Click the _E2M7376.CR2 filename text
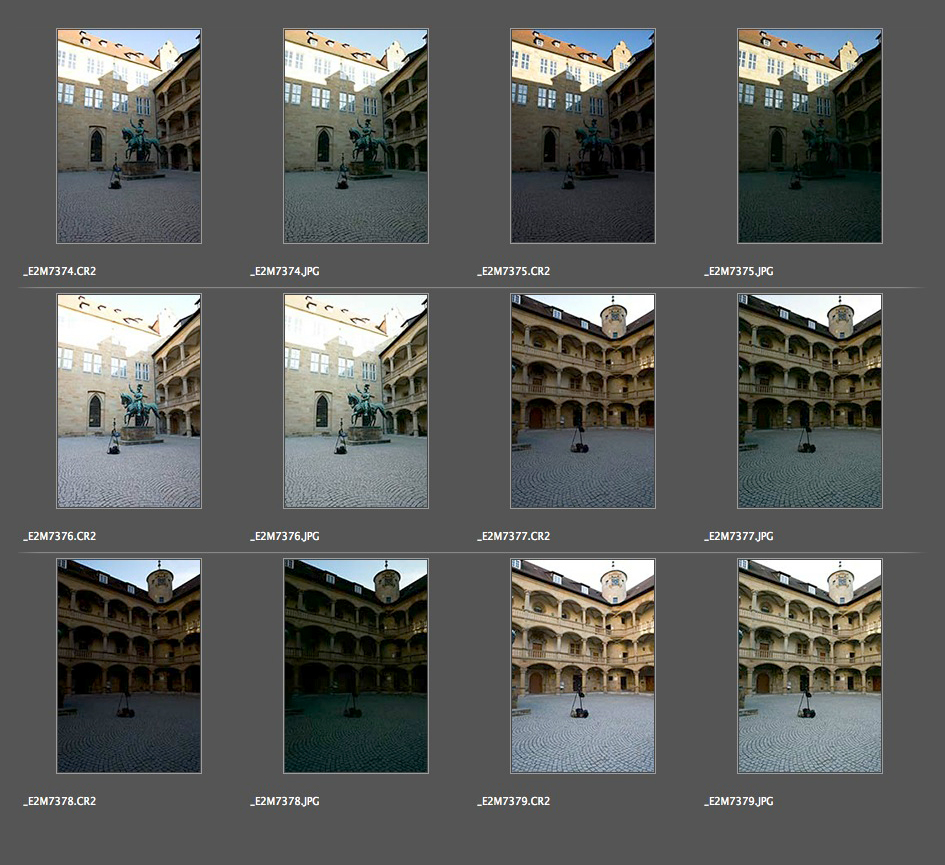Viewport: 945px width, 865px height. click(60, 536)
